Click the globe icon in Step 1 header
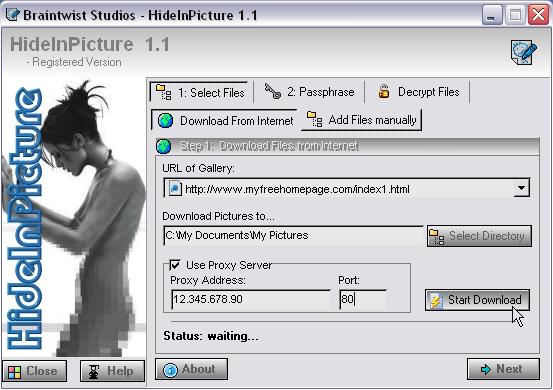Viewport: 553px width, 390px height. 163,146
